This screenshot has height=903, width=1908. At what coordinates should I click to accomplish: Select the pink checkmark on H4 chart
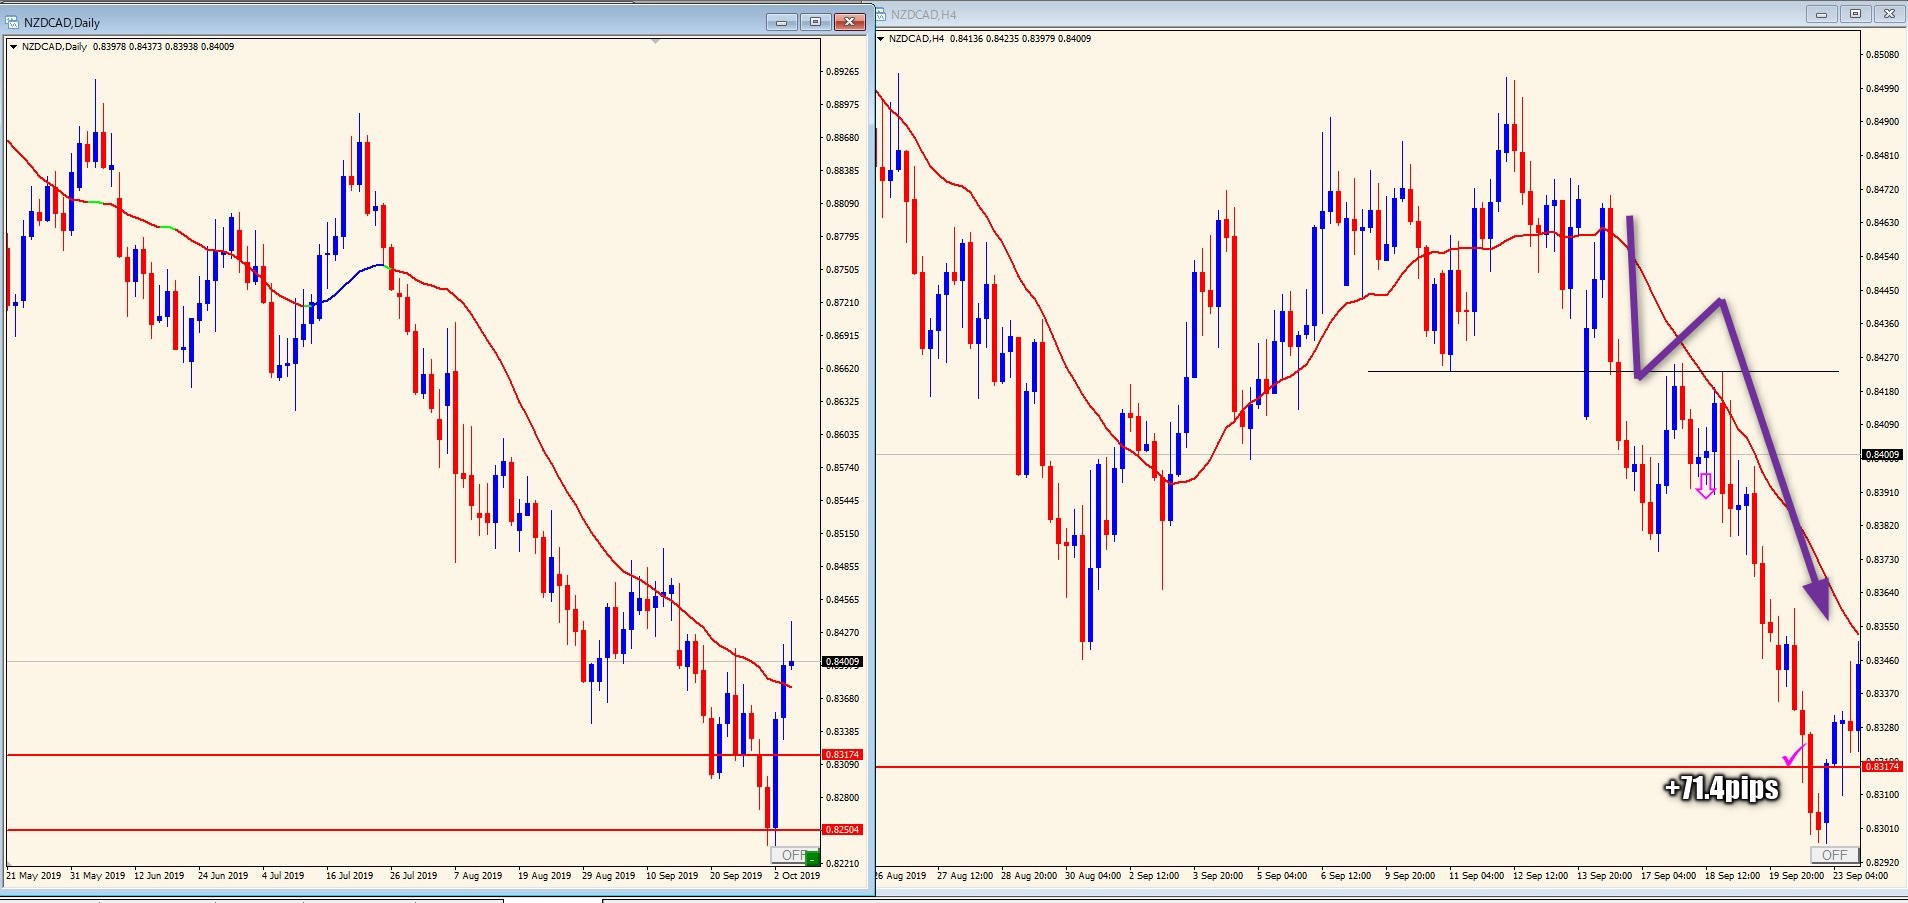pos(1792,756)
